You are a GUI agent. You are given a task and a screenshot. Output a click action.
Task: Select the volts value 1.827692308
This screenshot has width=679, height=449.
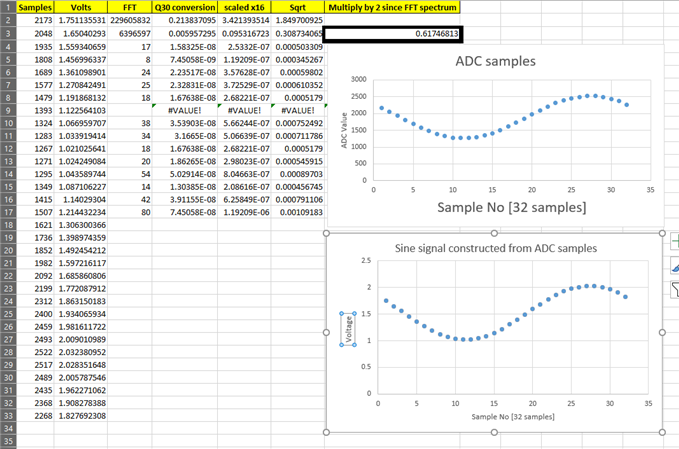(81, 416)
